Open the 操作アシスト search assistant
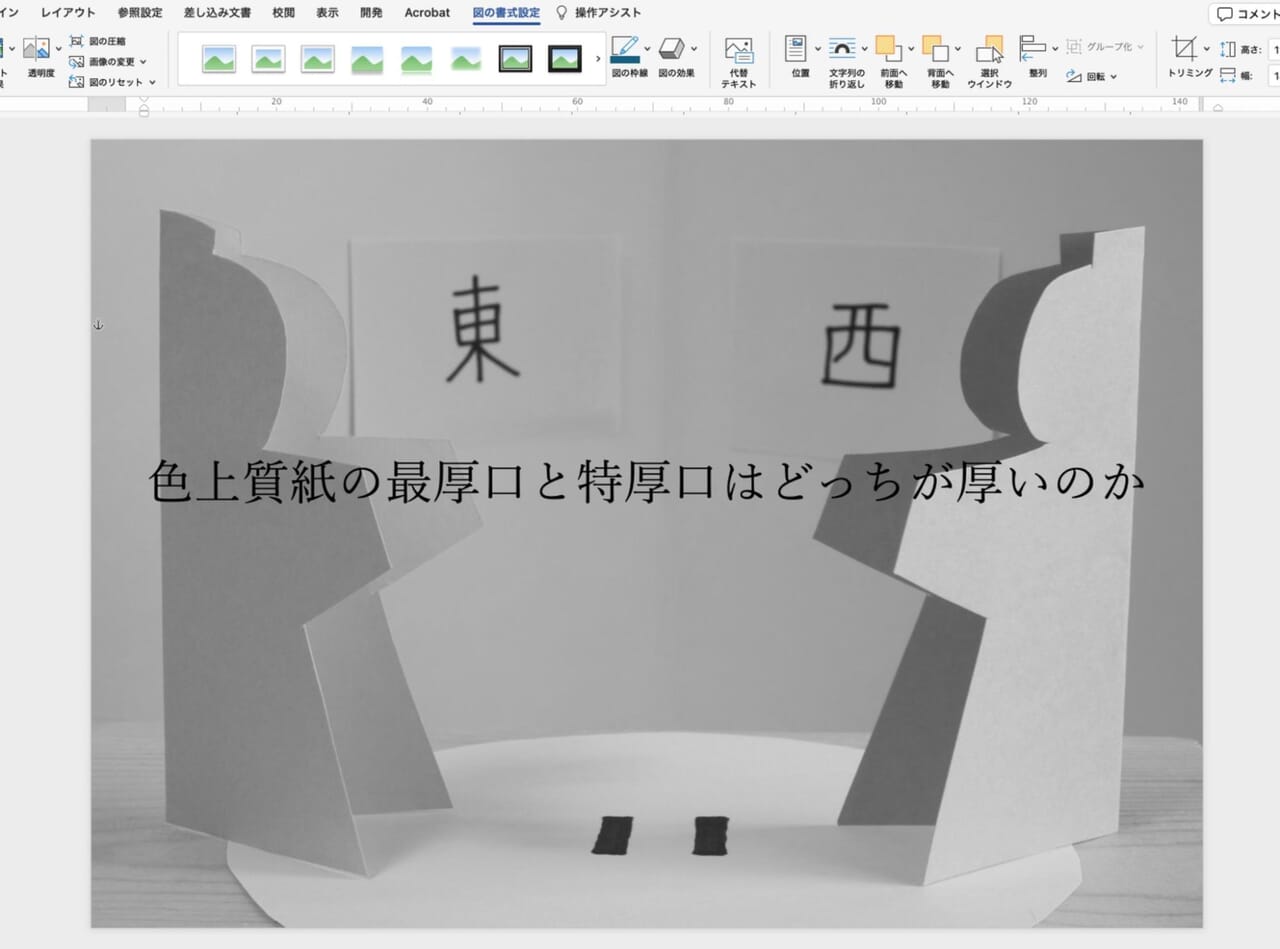Viewport: 1280px width, 949px height. [x=600, y=12]
